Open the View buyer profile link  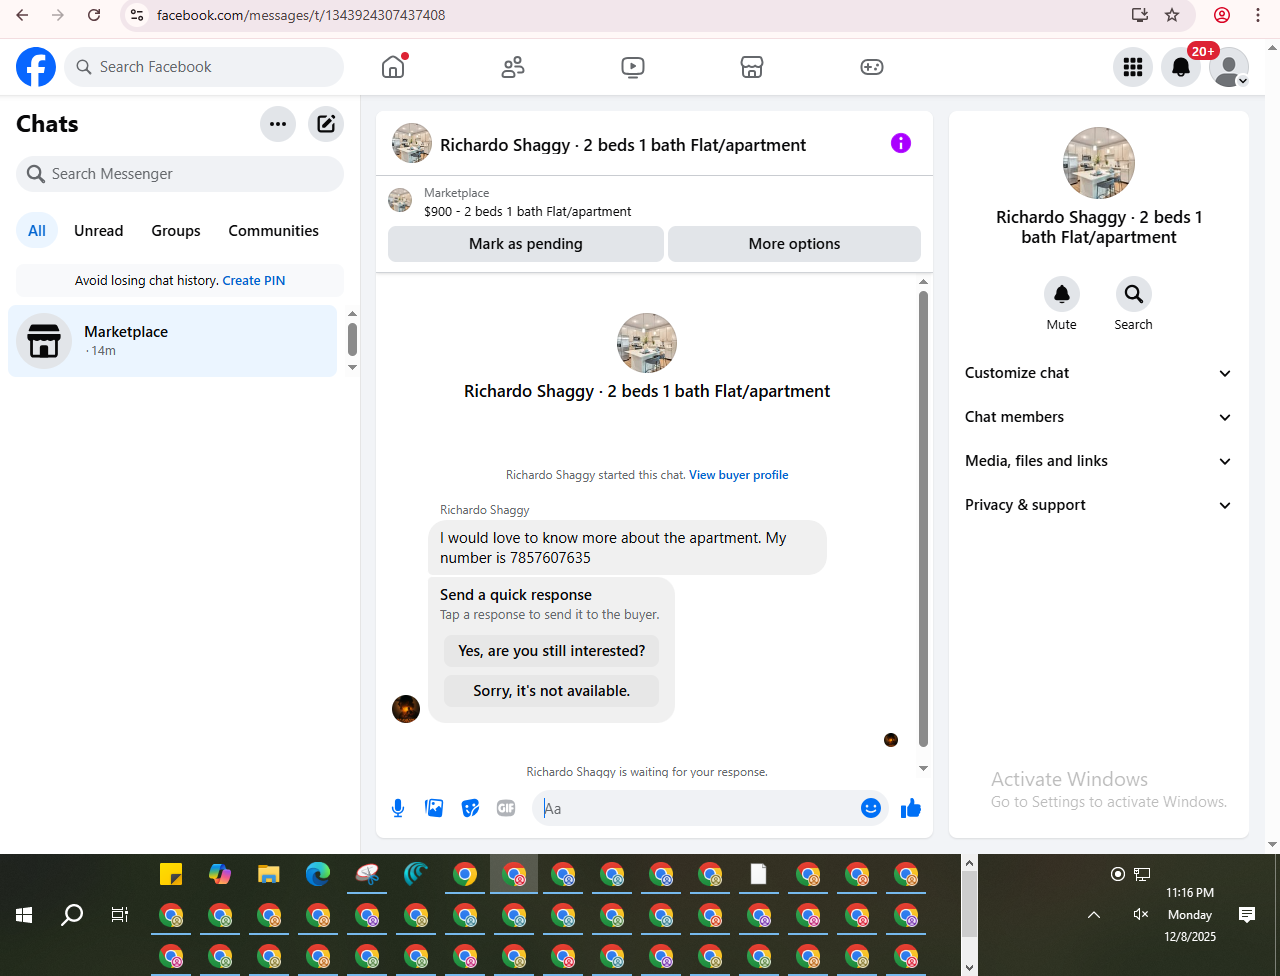[739, 475]
